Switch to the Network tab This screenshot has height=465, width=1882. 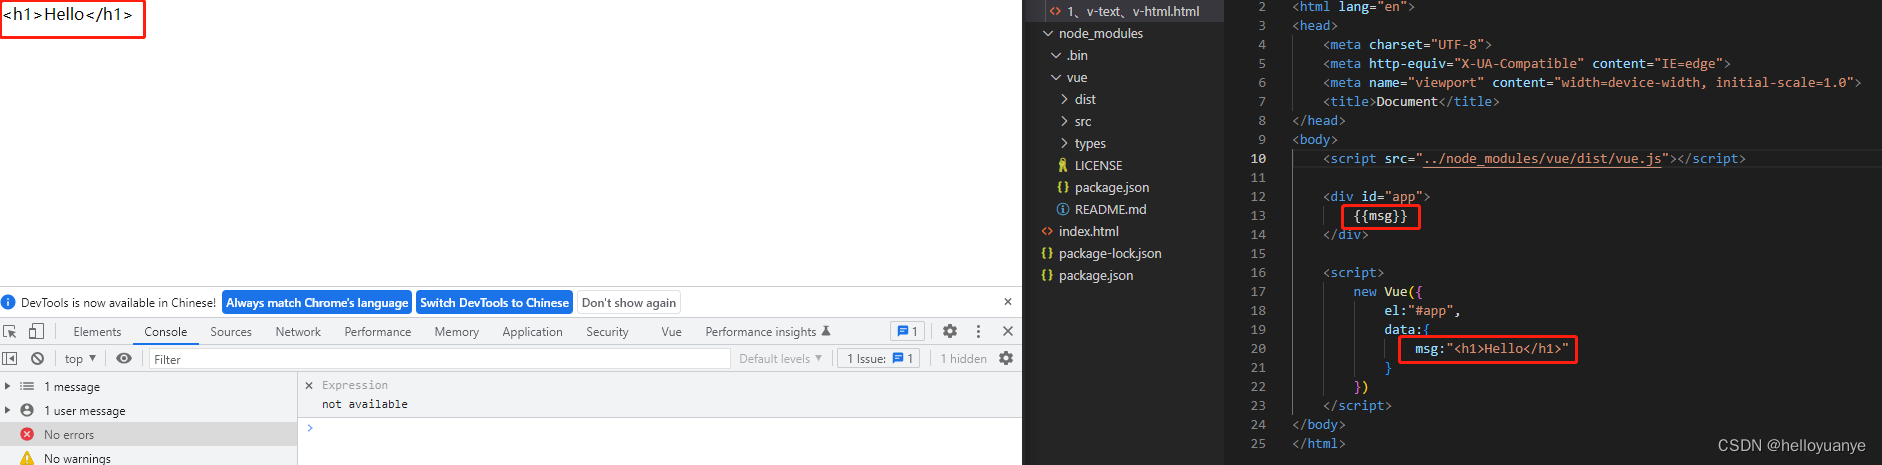(298, 332)
